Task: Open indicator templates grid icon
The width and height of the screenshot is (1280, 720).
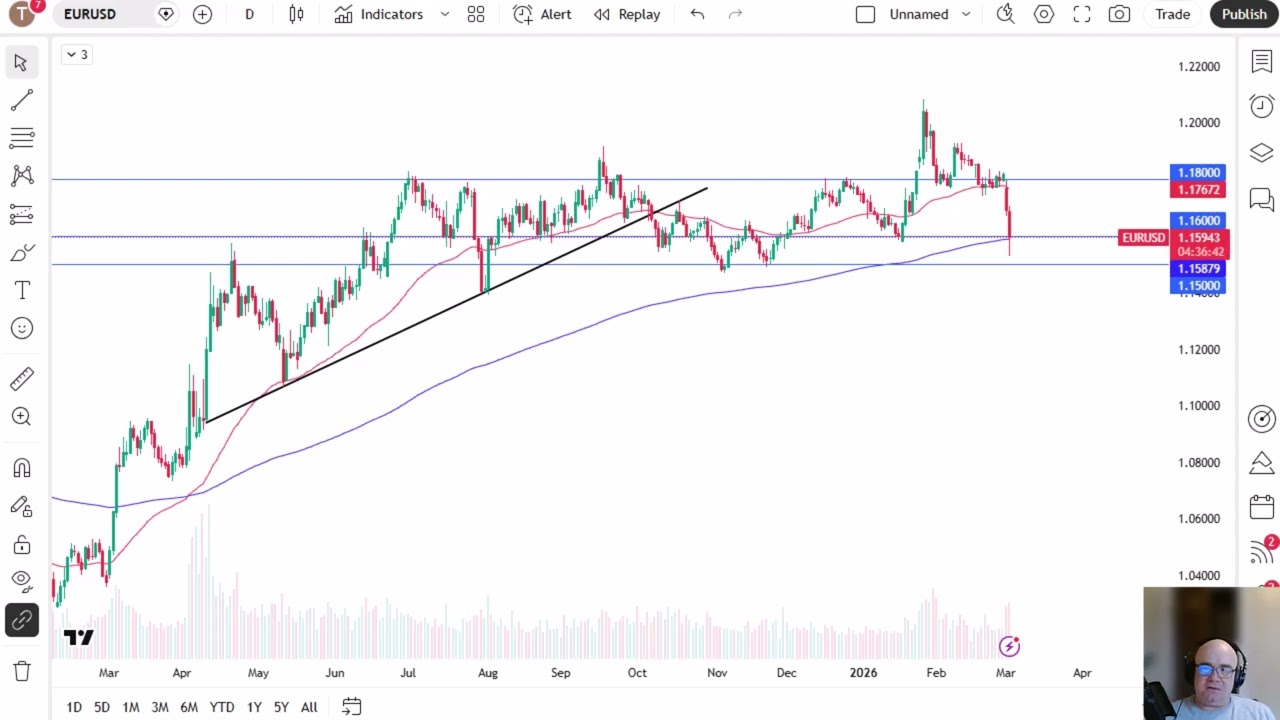Action: click(476, 14)
